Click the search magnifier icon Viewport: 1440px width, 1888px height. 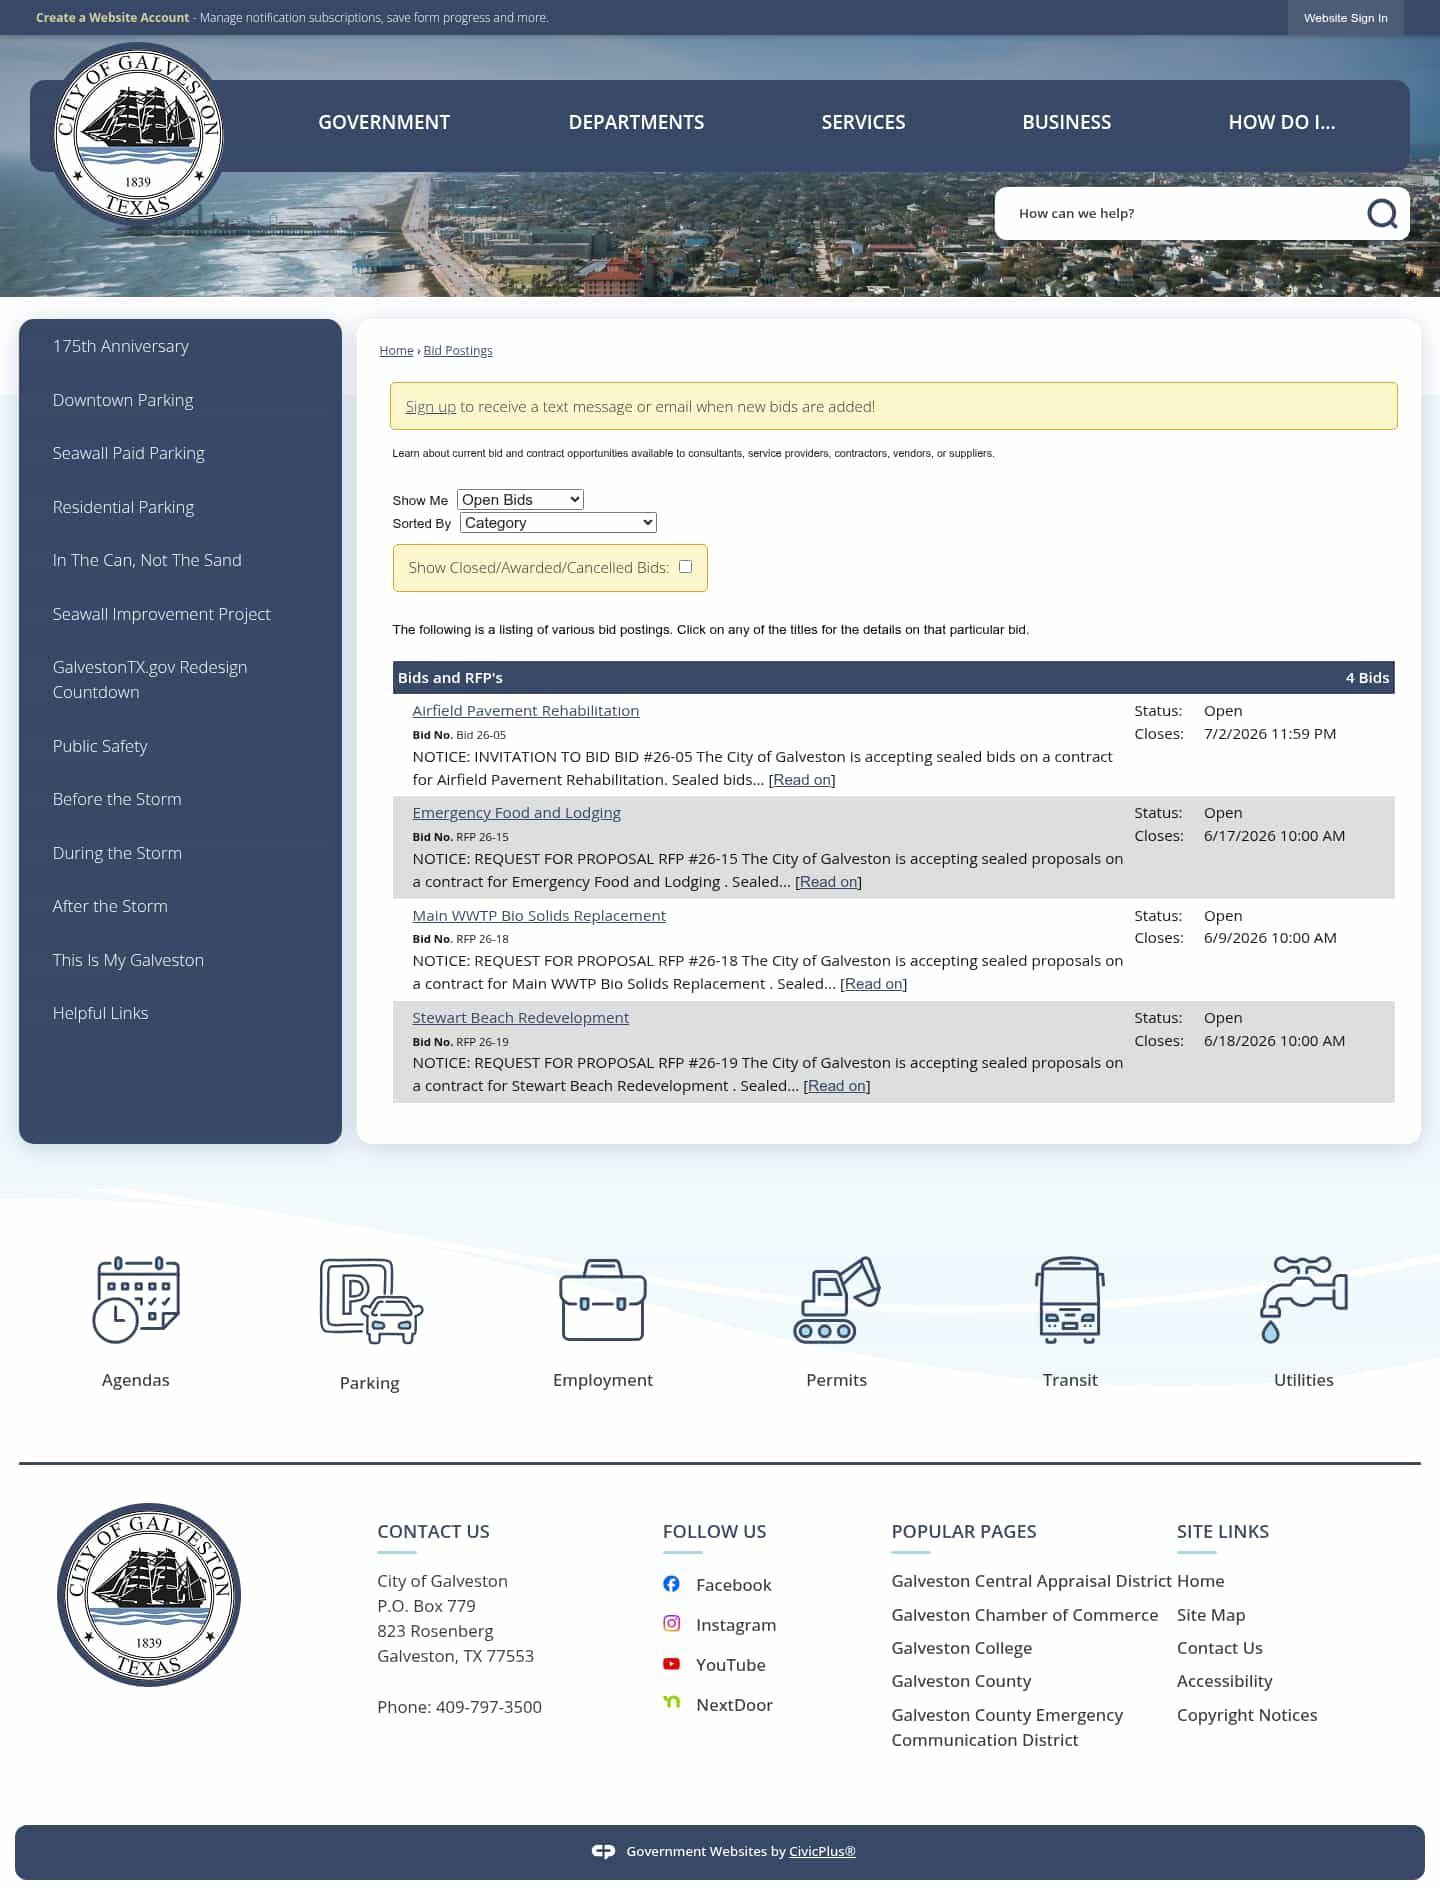click(x=1382, y=213)
